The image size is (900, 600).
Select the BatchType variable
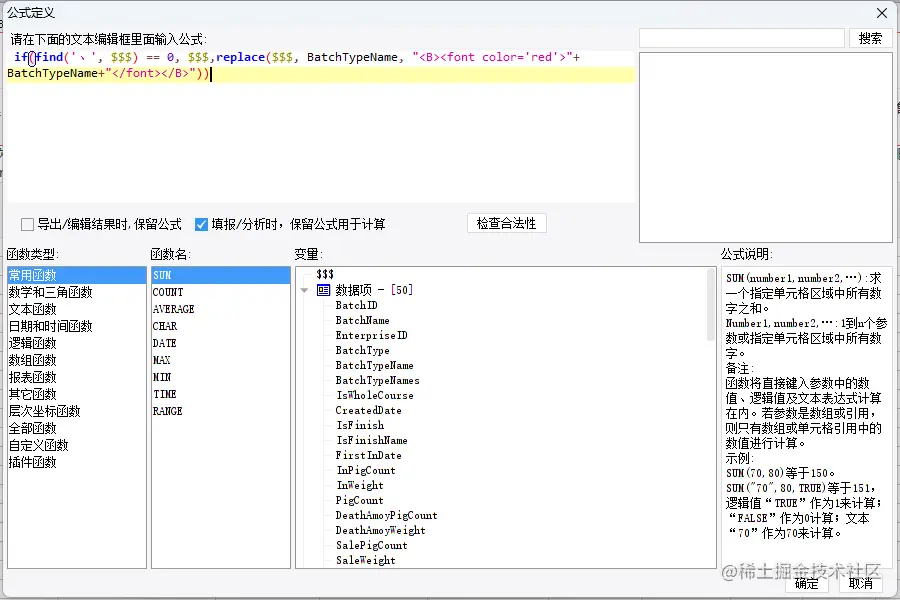click(362, 350)
